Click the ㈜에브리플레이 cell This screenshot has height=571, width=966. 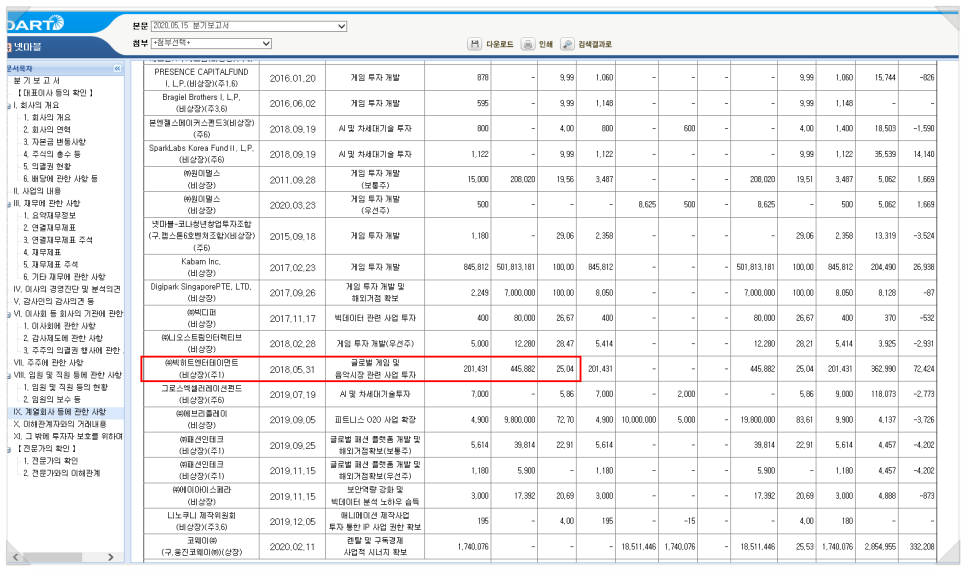click(201, 419)
